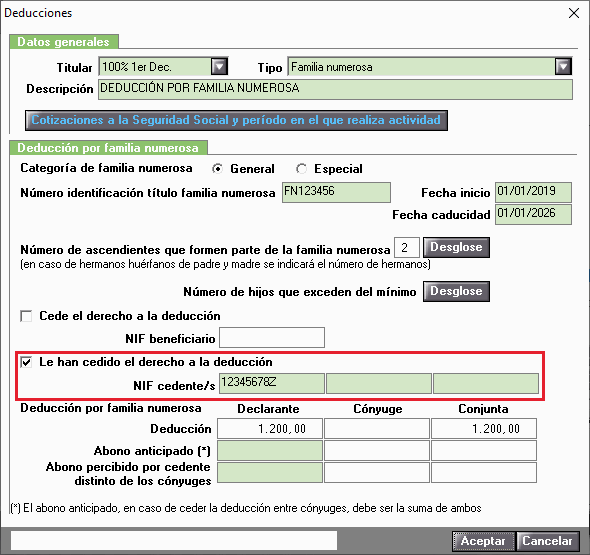Click the abono anticipado footnote text
Viewport: 590px width, 555px height.
coord(246,508)
